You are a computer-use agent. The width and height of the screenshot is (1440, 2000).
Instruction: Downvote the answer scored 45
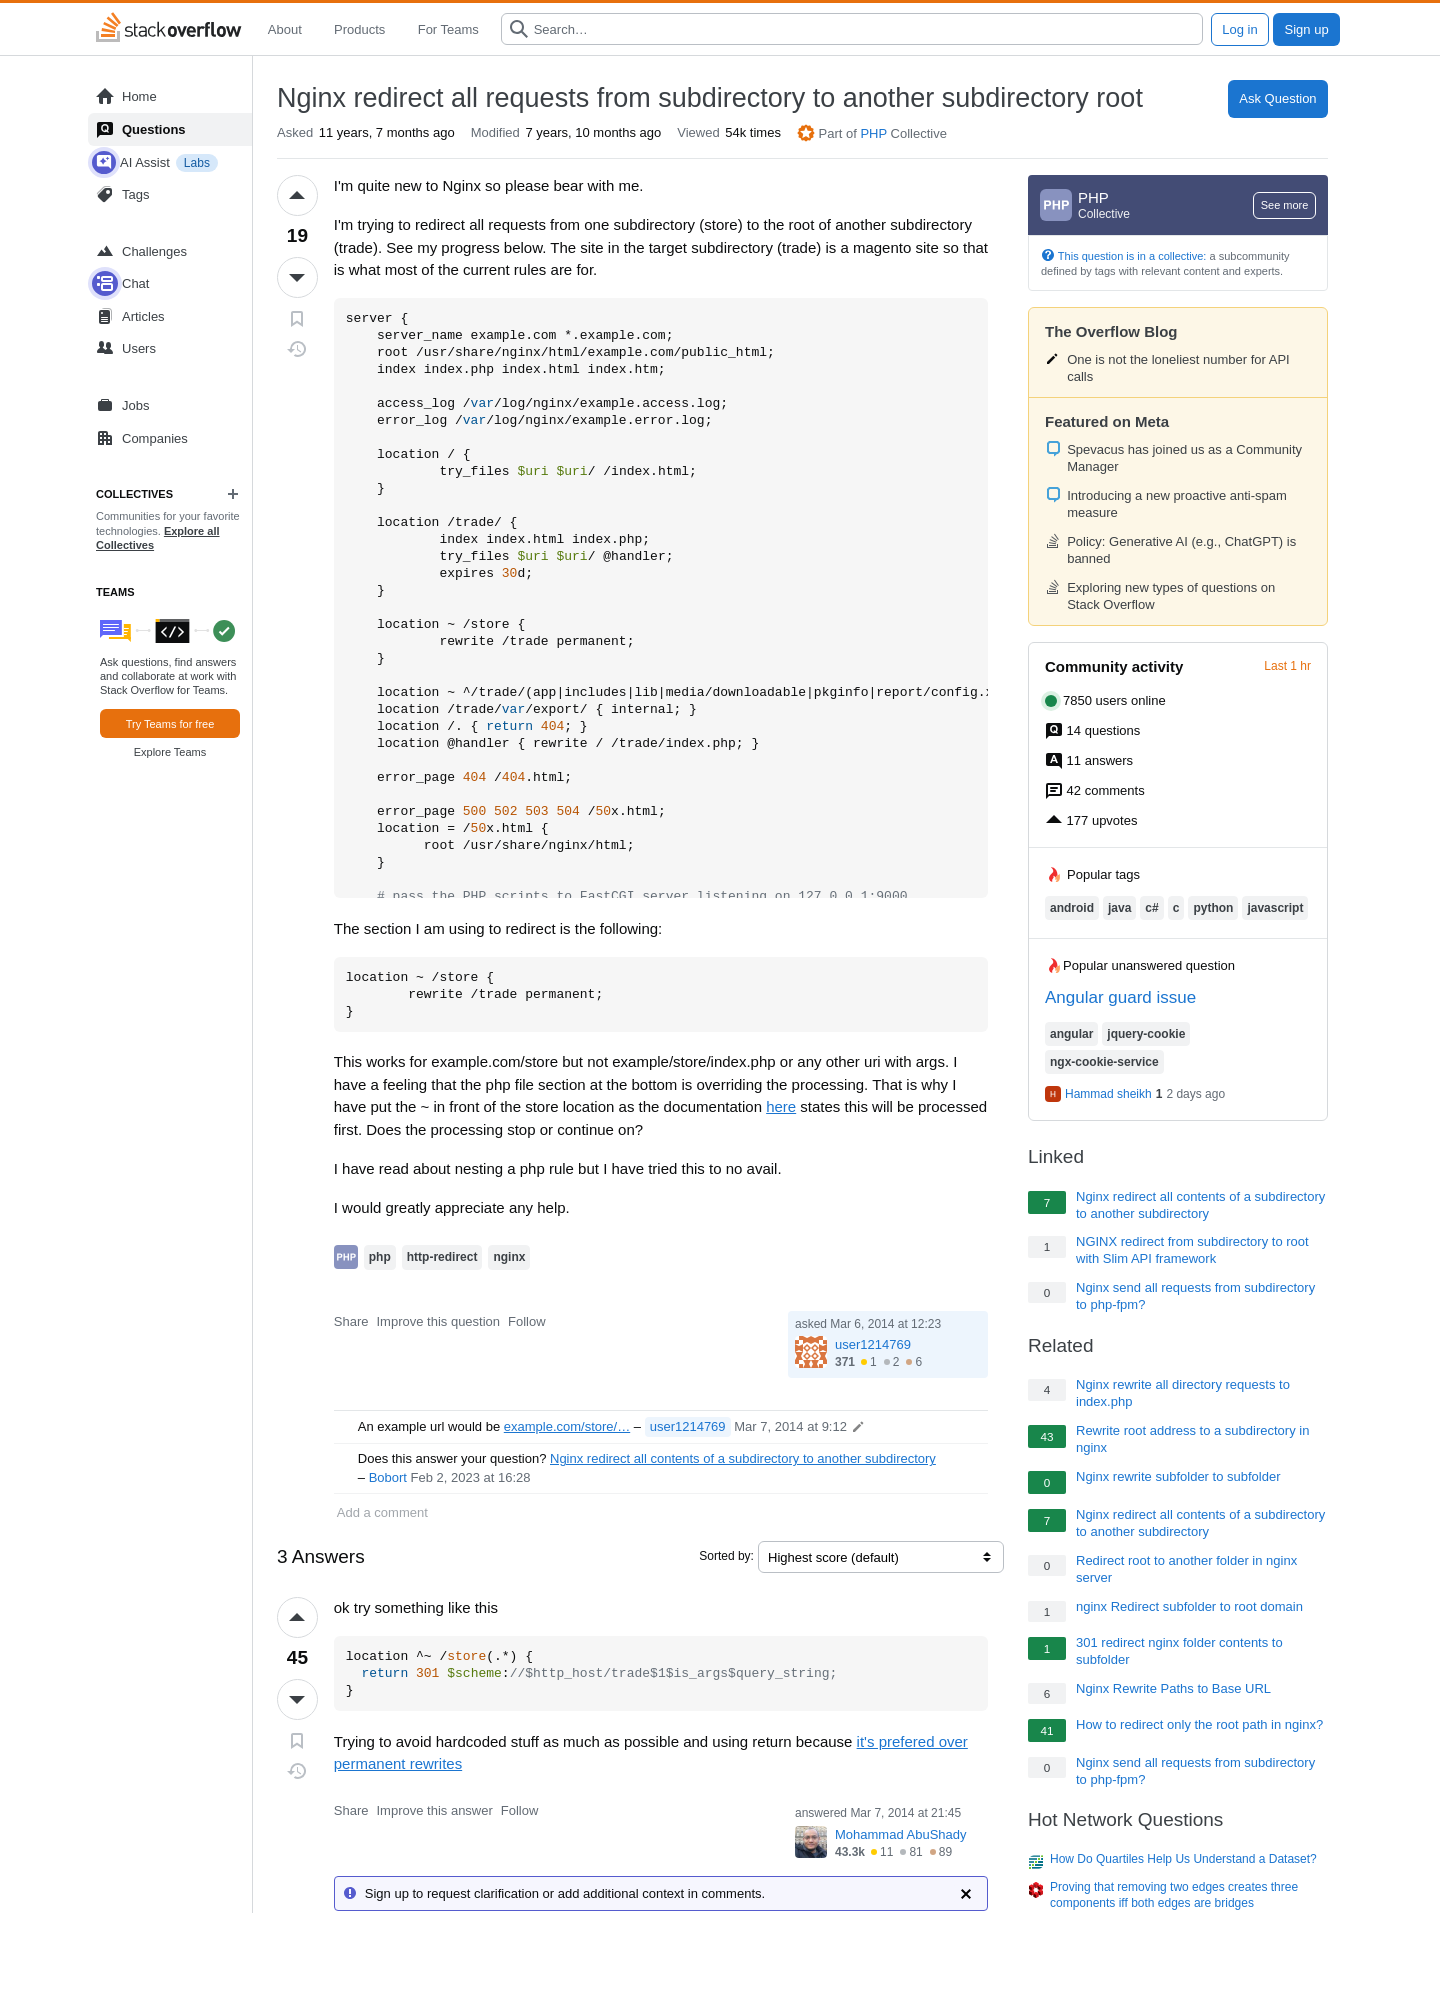pyautogui.click(x=297, y=1699)
